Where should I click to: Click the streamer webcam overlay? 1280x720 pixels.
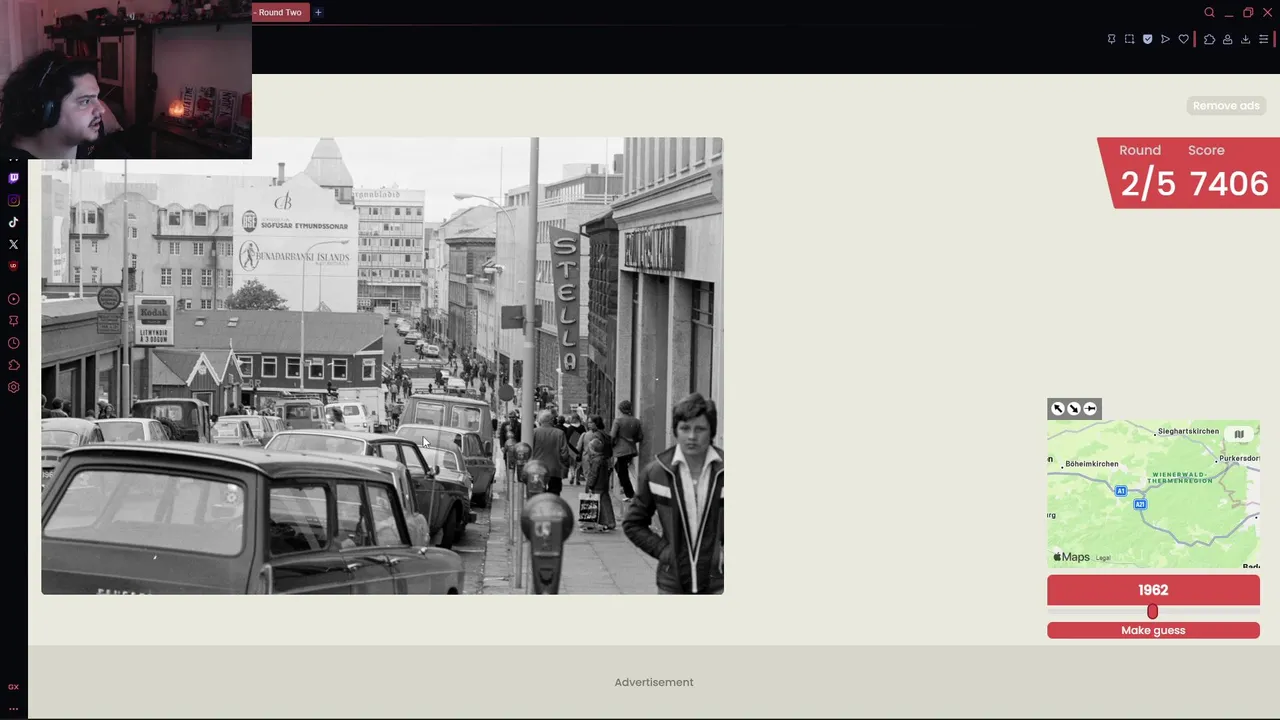(126, 80)
